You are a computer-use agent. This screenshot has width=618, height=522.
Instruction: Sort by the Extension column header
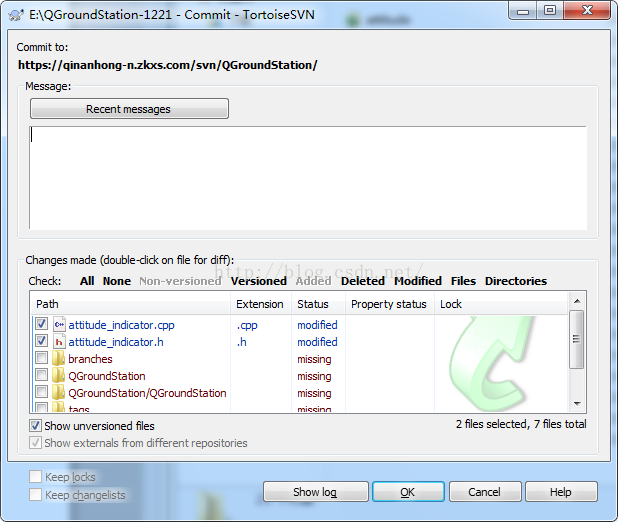[261, 304]
